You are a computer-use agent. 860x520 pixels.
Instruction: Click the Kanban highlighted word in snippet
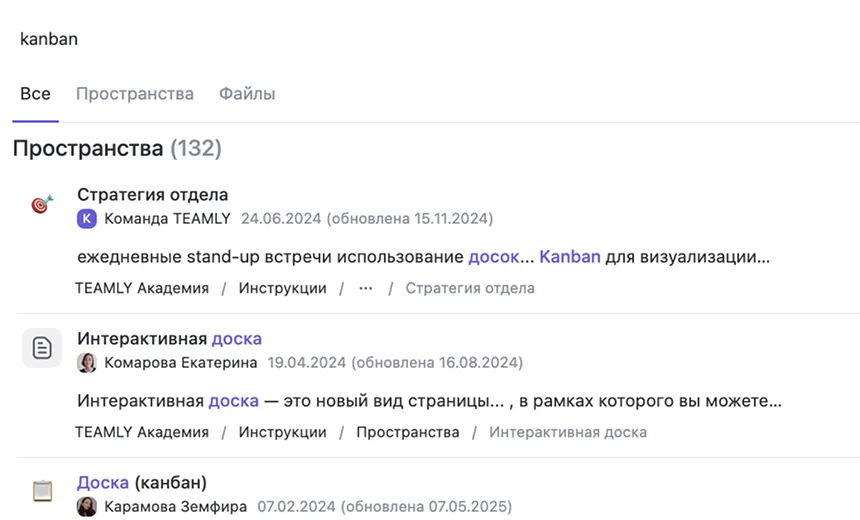coord(570,257)
